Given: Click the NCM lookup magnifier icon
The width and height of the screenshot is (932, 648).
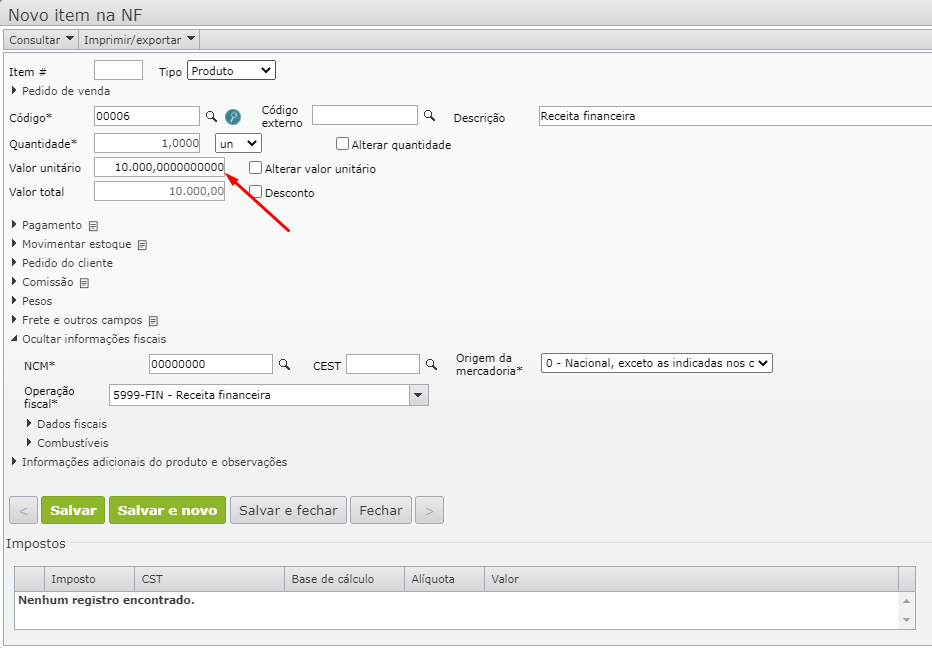Looking at the screenshot, I should click(284, 364).
